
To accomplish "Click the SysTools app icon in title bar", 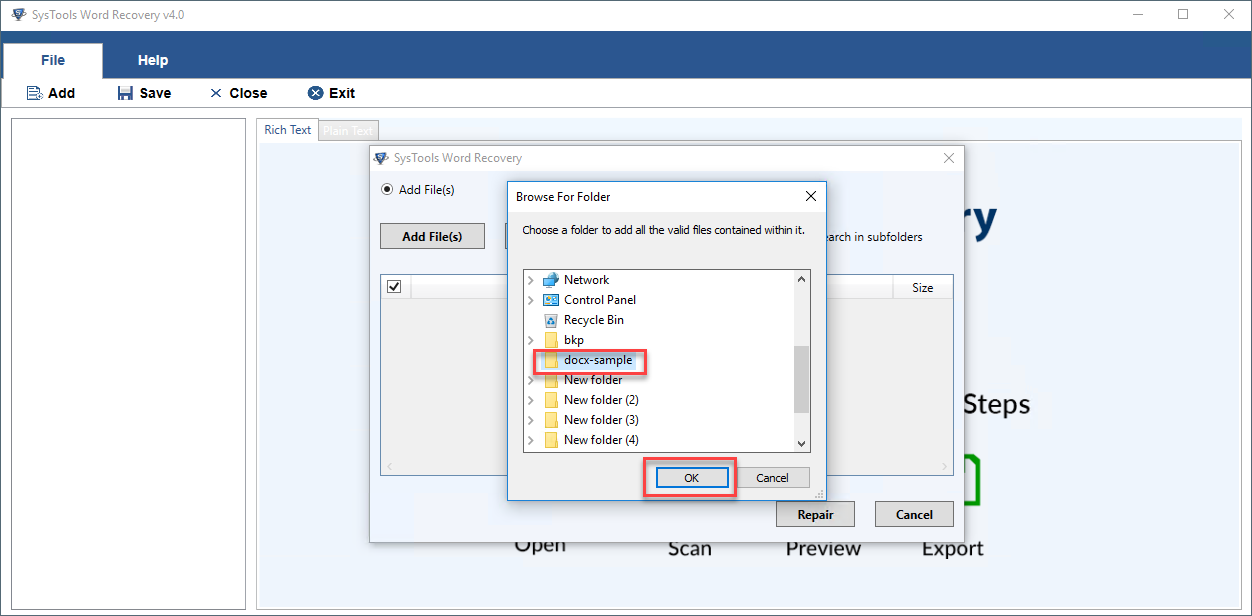I will 18,15.
